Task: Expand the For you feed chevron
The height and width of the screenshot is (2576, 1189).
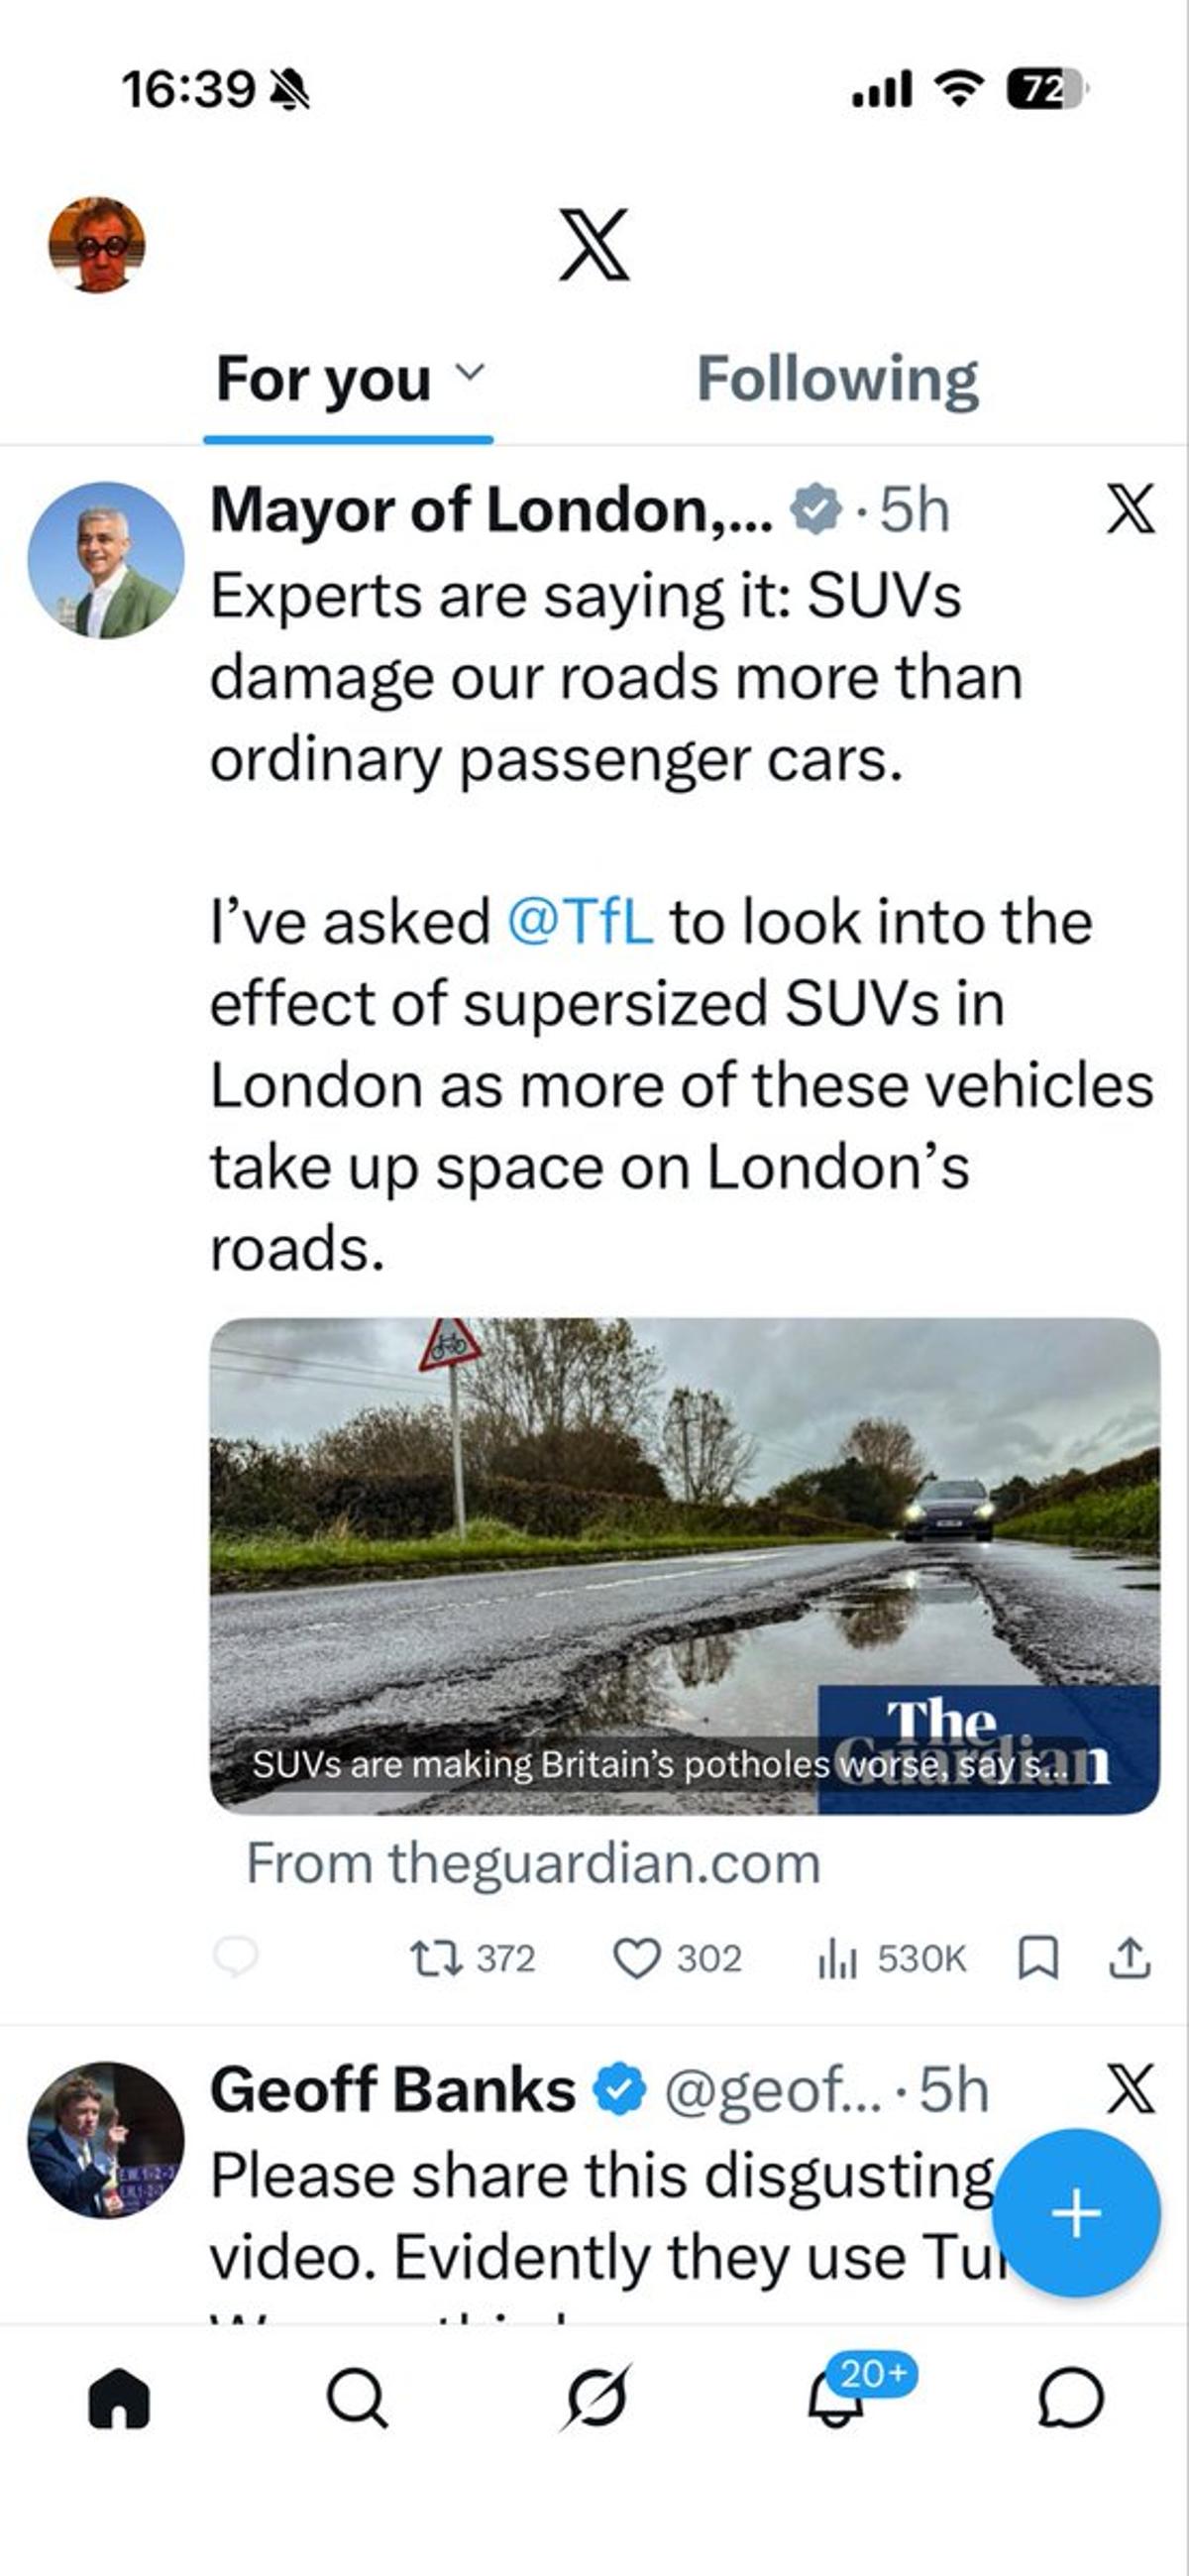Action: coord(469,372)
